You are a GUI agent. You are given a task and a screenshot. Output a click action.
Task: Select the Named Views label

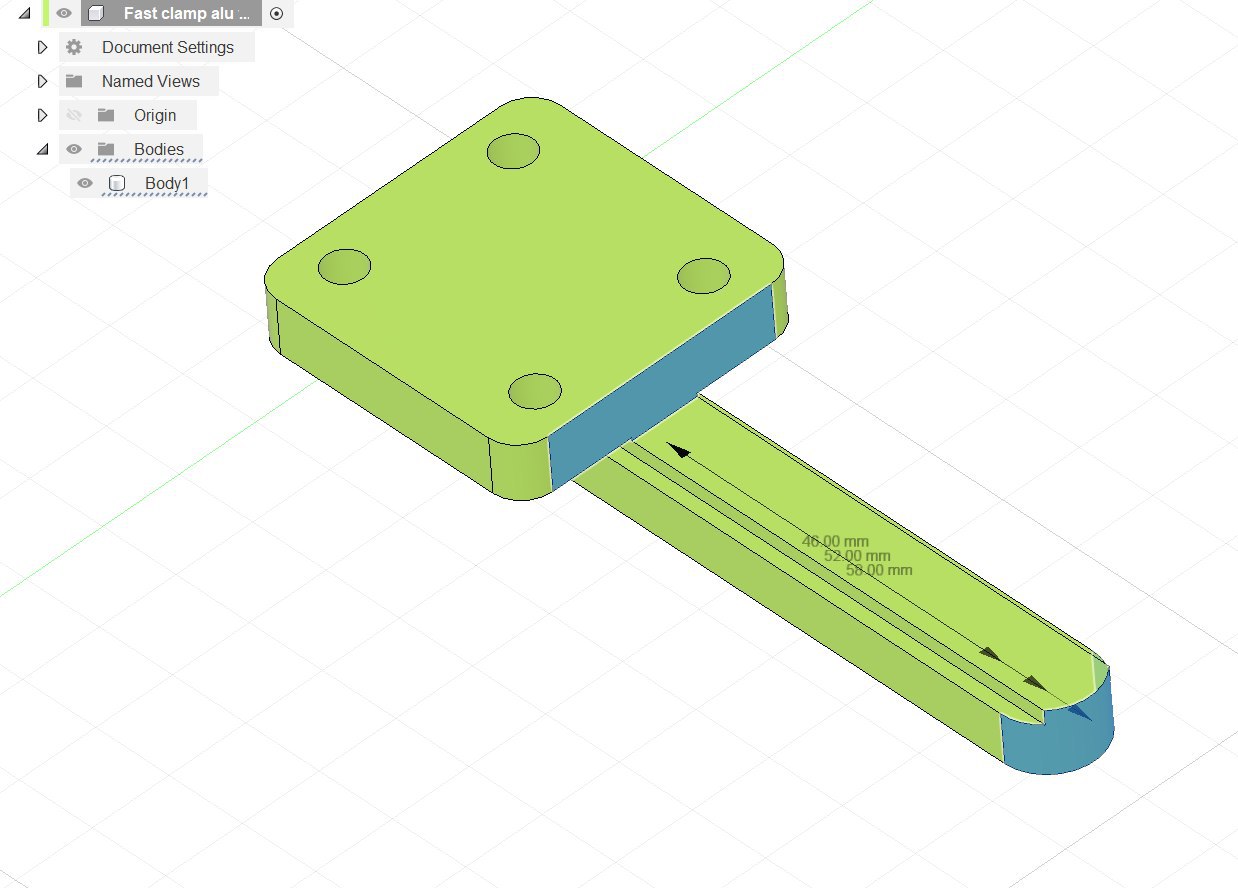[151, 81]
